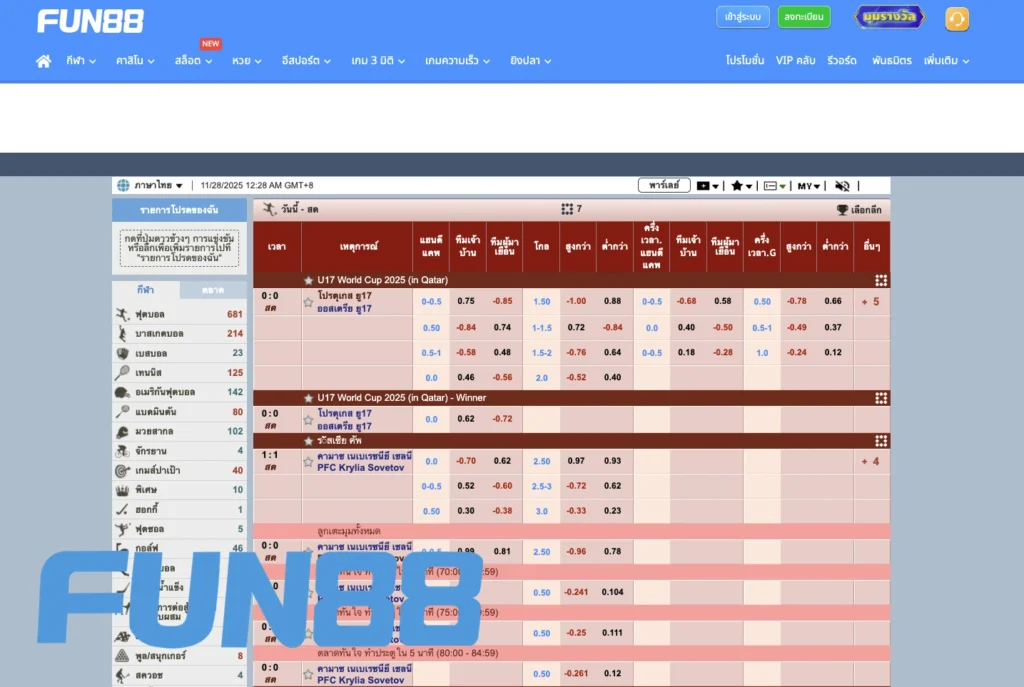Click the tennis racket icon
Viewport: 1024px width, 687px height.
click(x=122, y=373)
